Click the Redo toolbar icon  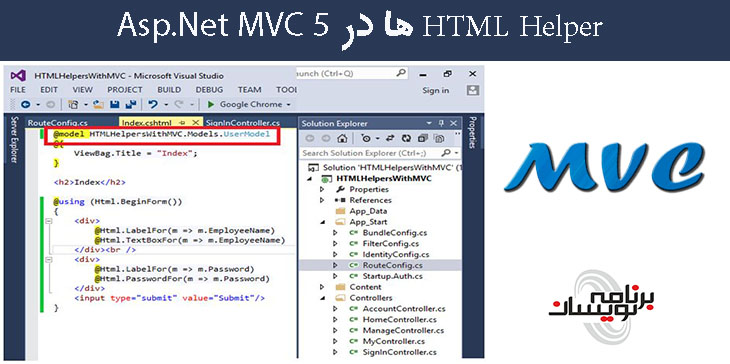point(179,105)
